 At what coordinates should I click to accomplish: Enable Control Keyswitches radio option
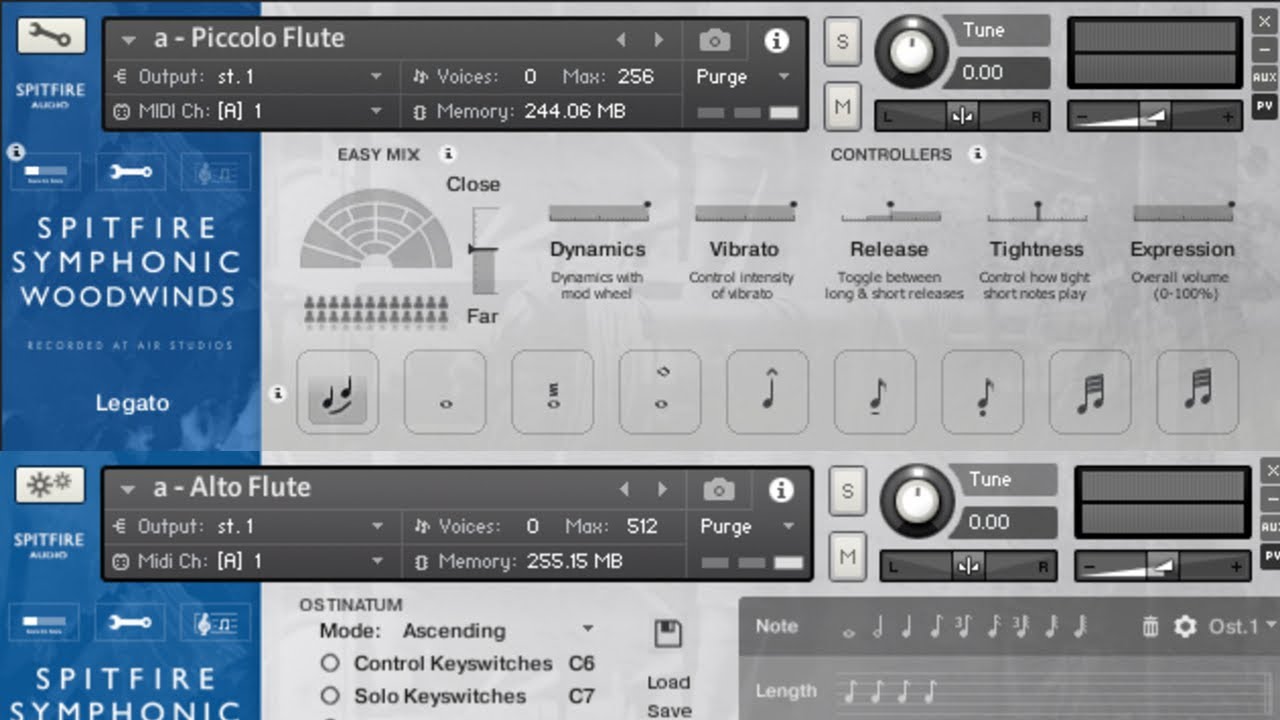(329, 663)
